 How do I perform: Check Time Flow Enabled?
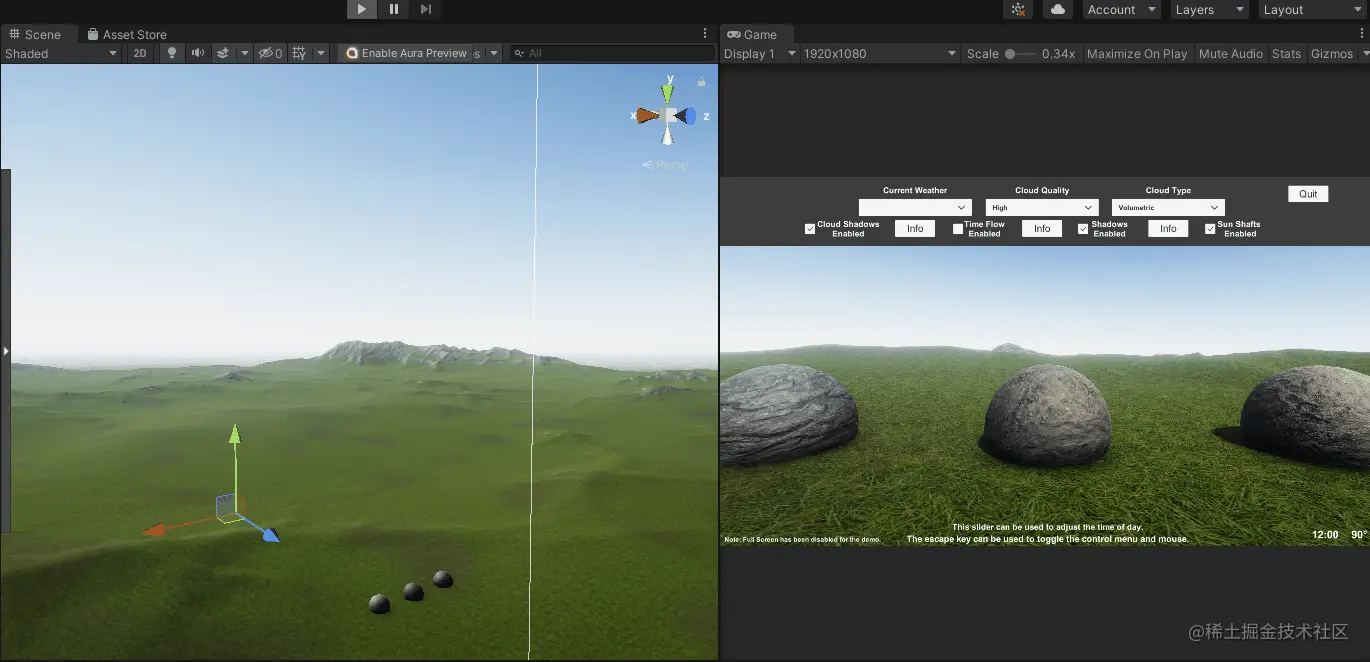[x=958, y=229]
